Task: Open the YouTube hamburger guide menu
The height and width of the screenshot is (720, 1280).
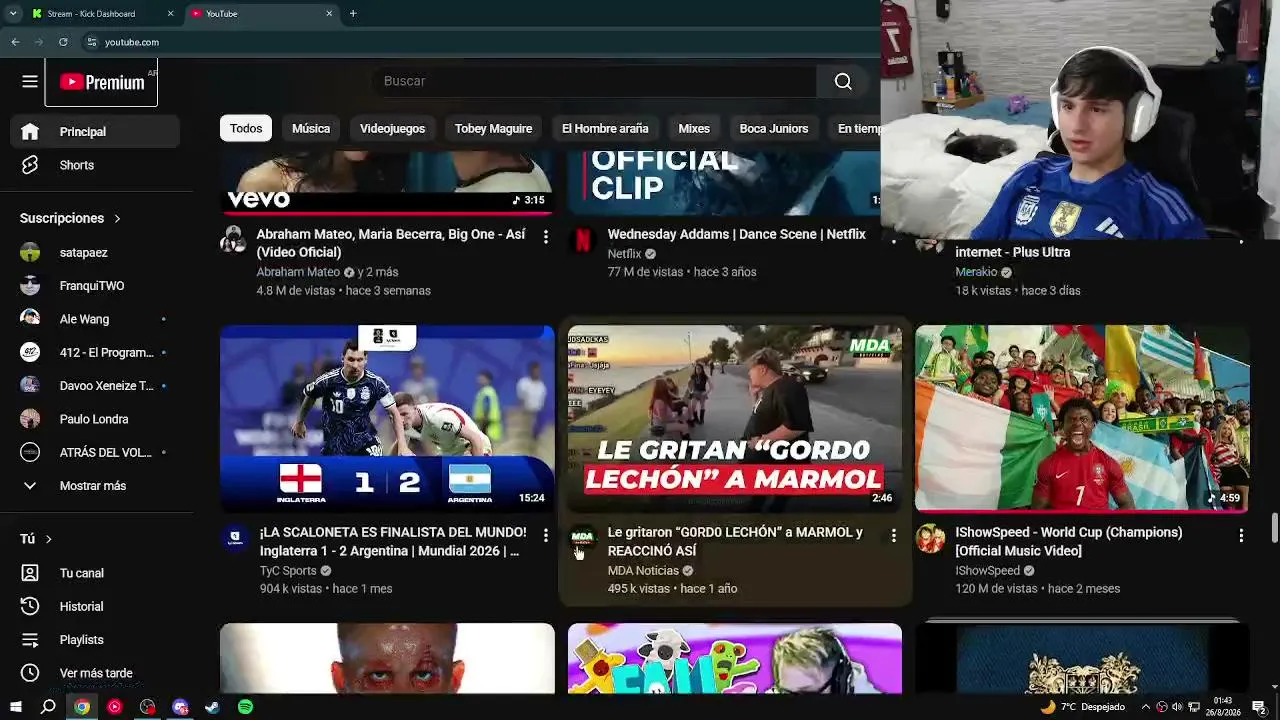Action: tap(30, 82)
